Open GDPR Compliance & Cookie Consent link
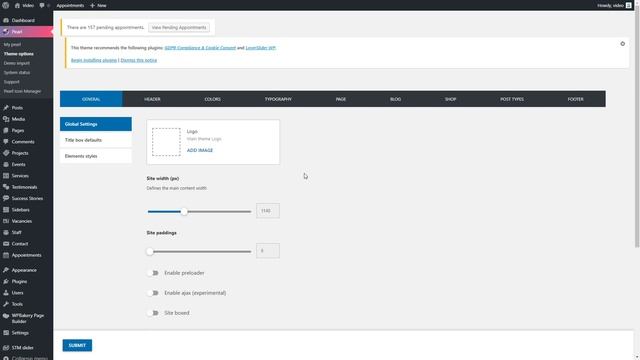This screenshot has height=360, width=640. pos(200,48)
